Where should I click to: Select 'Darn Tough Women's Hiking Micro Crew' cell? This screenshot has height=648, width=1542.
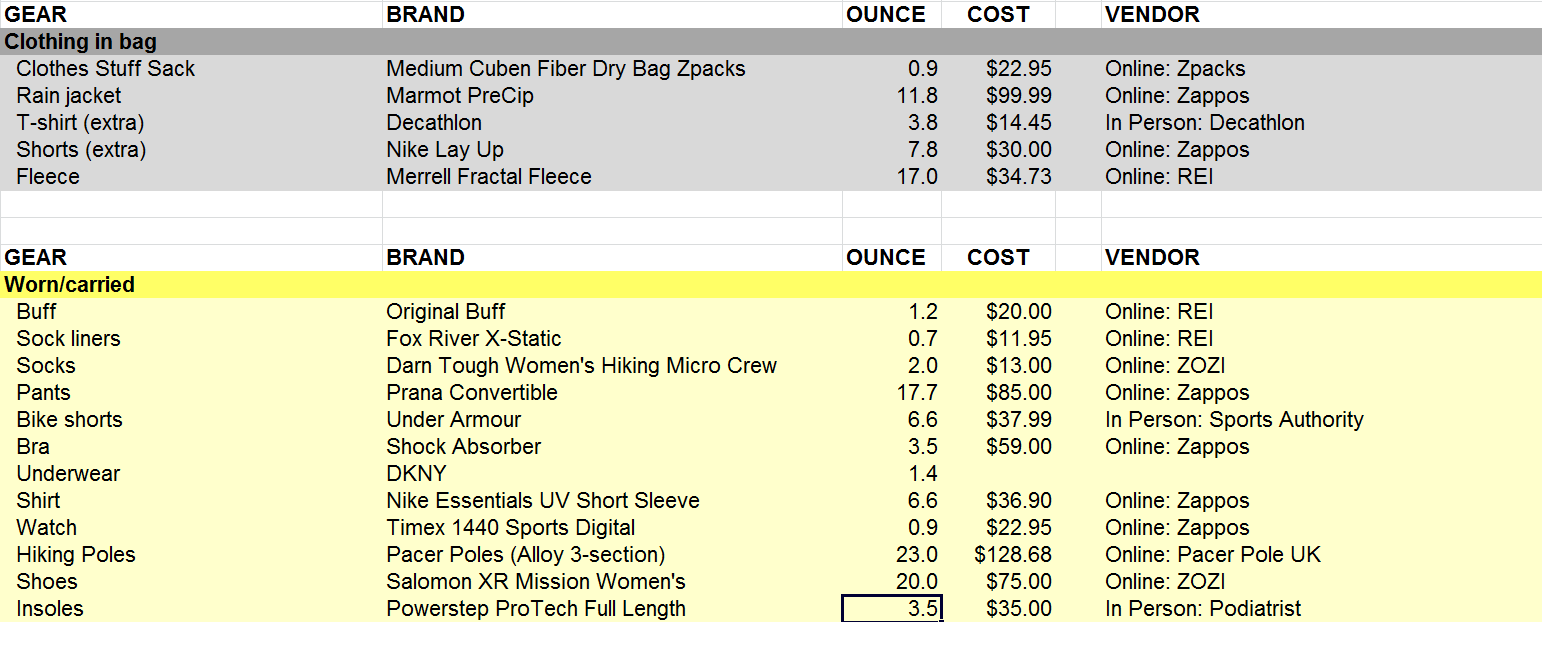tap(581, 366)
